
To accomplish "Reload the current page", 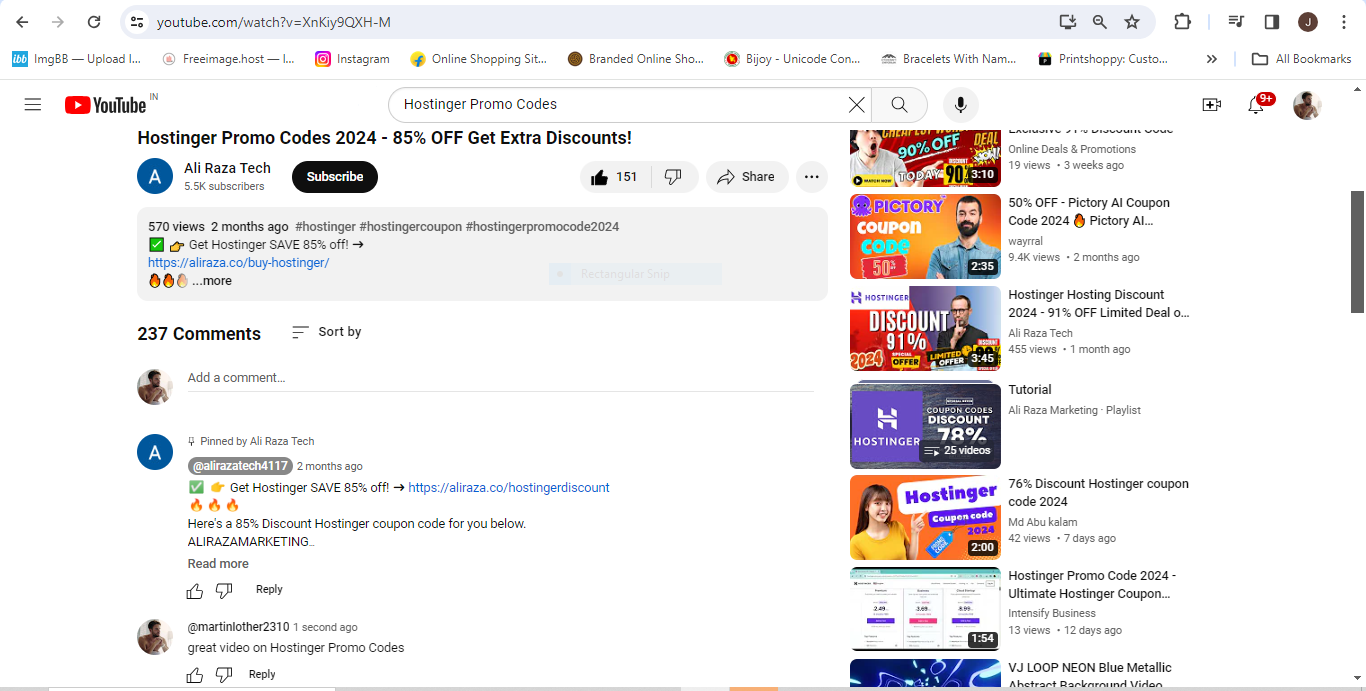I will click(94, 22).
